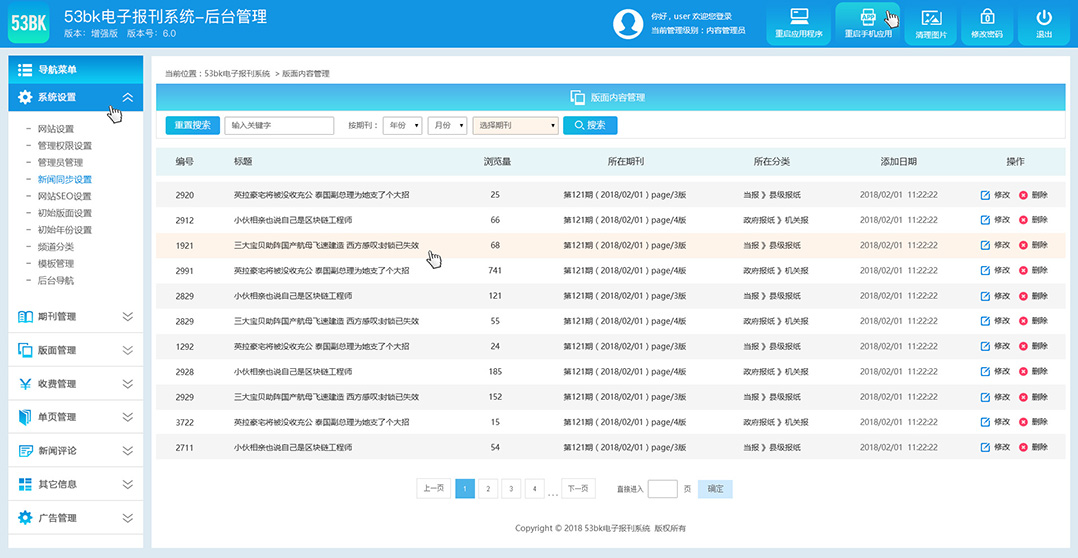Click the 53BK logo
The image size is (1078, 558).
(x=29, y=24)
